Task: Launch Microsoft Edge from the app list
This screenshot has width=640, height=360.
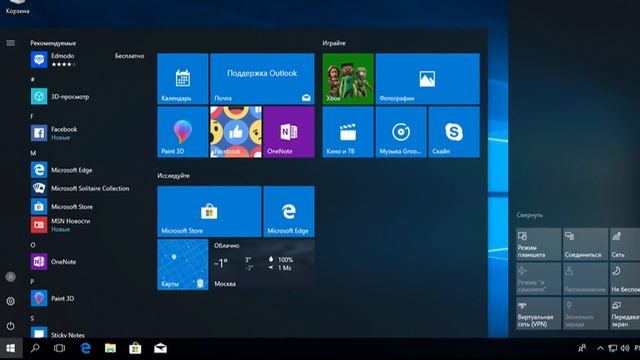Action: click(x=87, y=170)
